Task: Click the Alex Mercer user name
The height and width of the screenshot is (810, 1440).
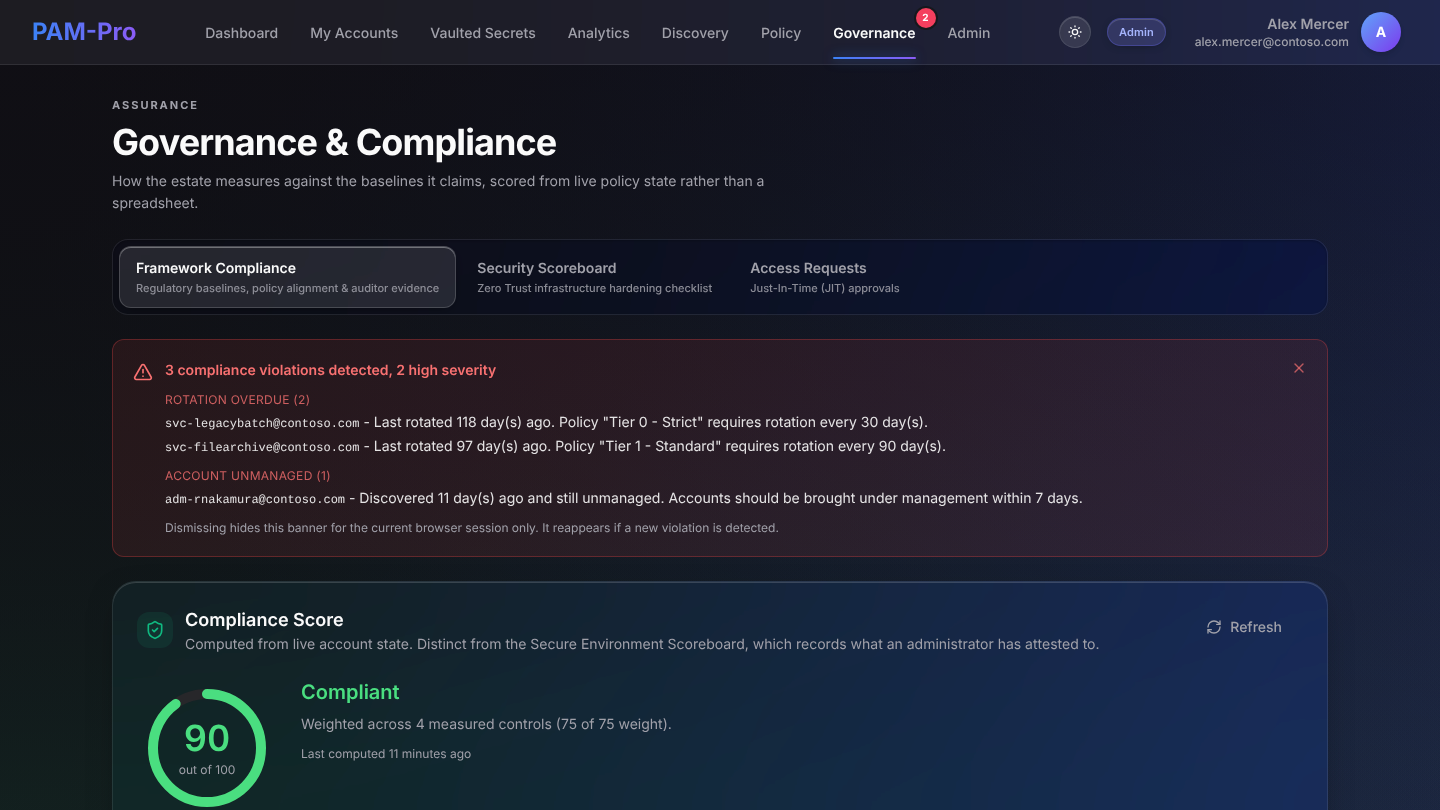Action: 1308,24
